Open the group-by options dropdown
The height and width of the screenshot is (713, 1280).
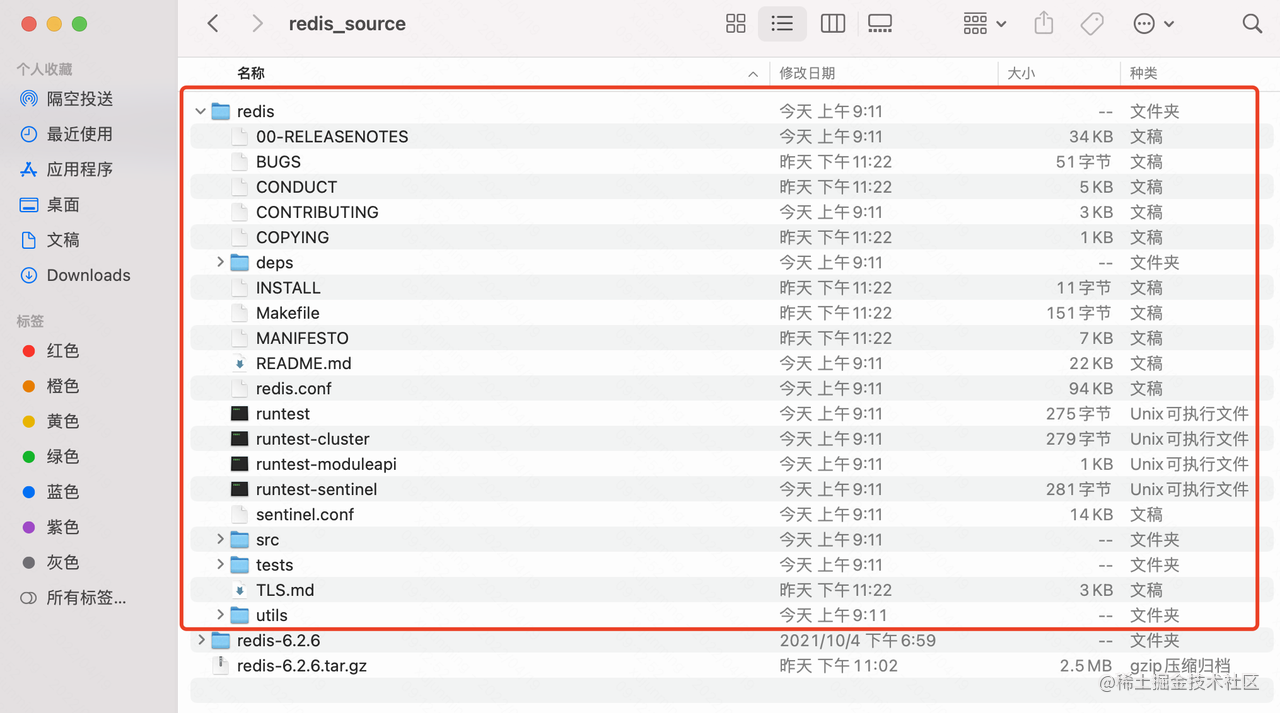click(x=985, y=24)
